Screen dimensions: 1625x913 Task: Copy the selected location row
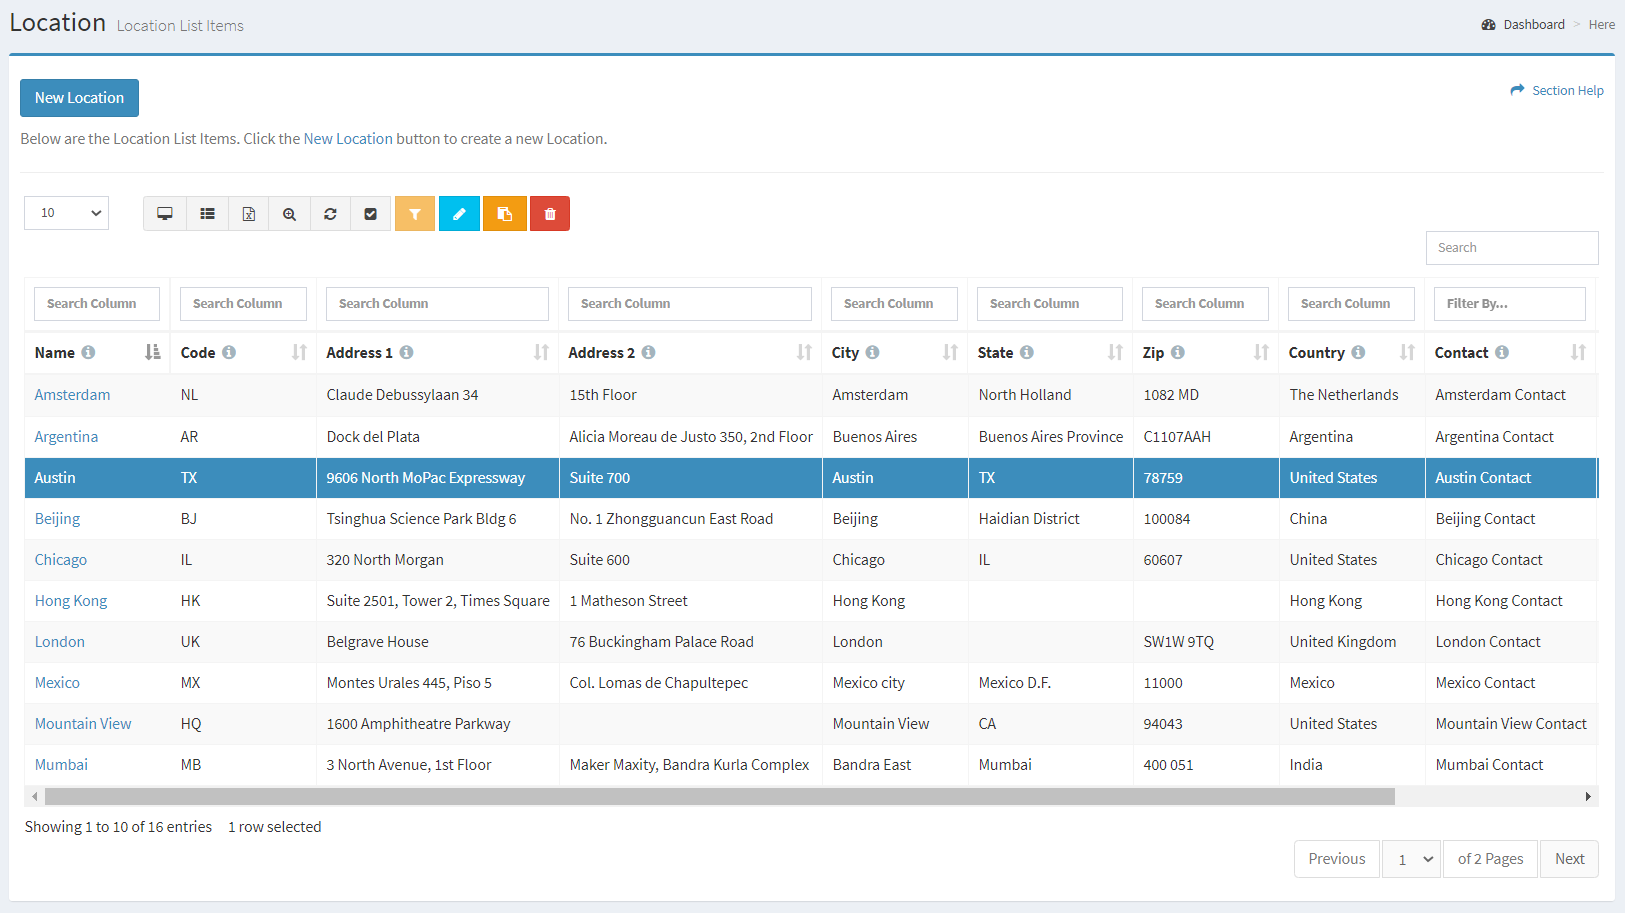(504, 213)
